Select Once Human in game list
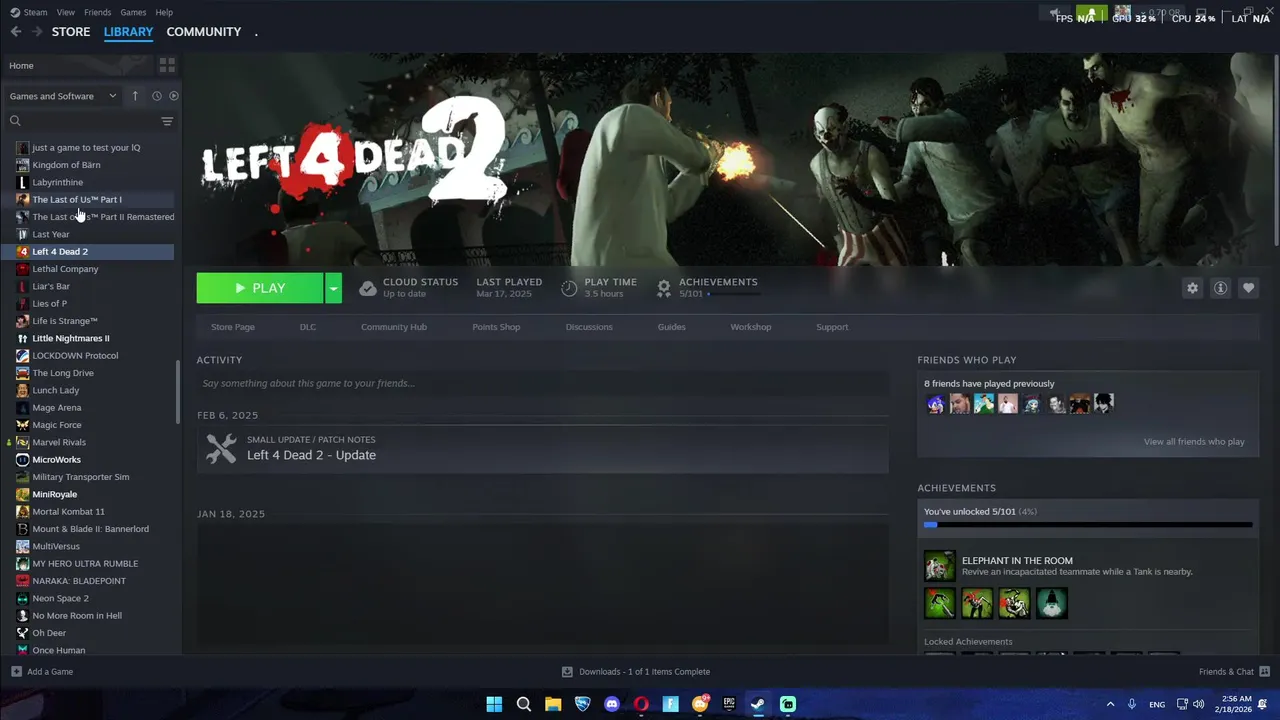Screen dimensions: 1280x720 coord(58,650)
